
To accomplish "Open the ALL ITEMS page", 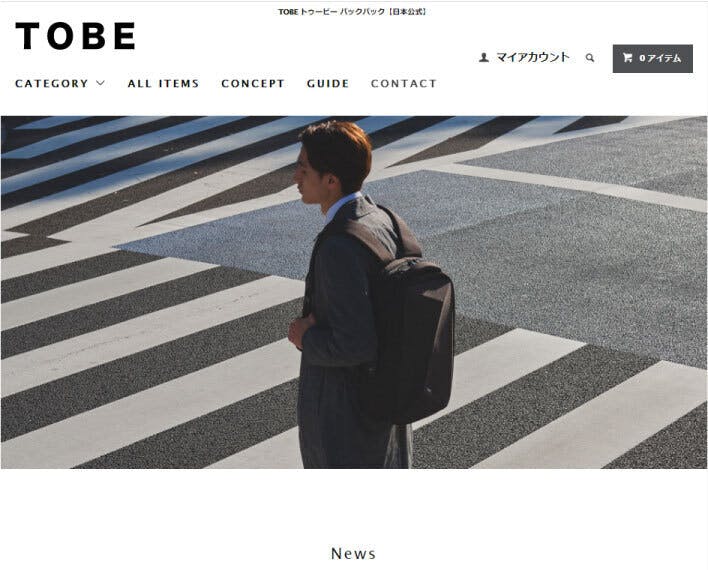I will pos(163,84).
